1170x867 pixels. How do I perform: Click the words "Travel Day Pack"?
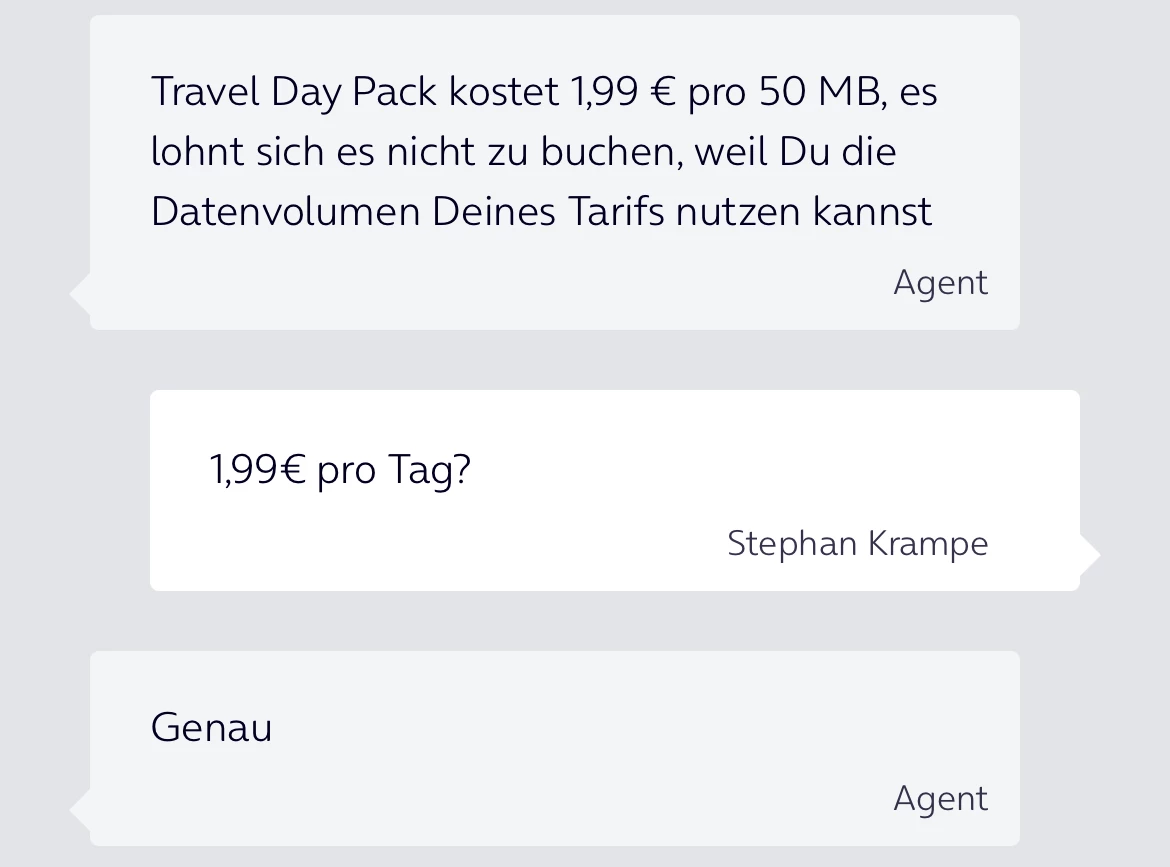click(294, 92)
